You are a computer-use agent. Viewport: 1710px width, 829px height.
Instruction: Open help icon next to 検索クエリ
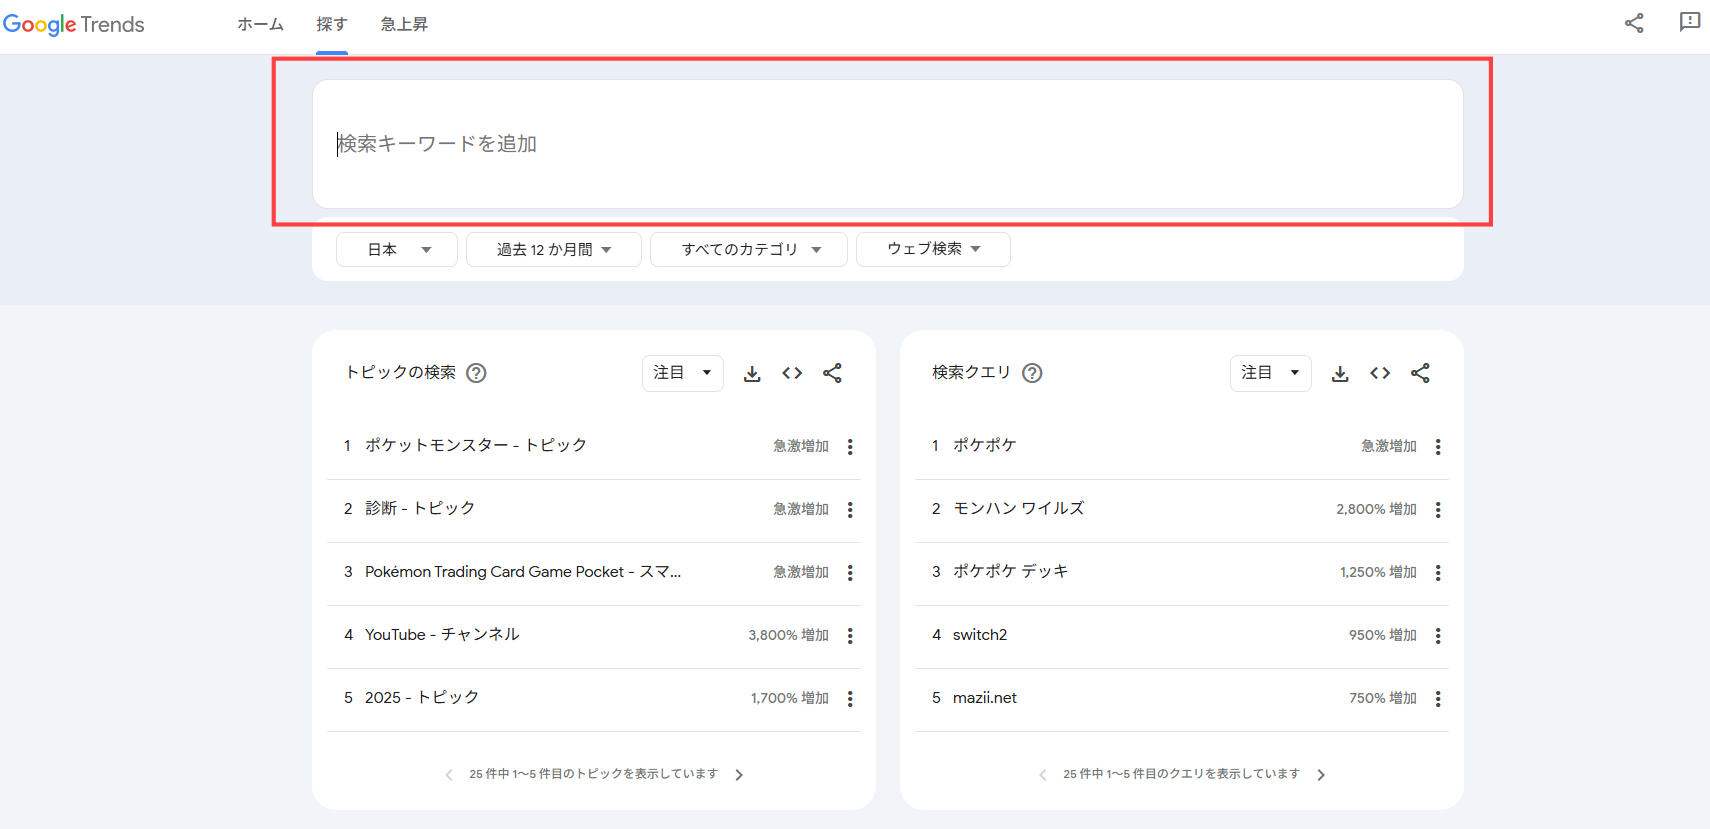[x=1033, y=373]
